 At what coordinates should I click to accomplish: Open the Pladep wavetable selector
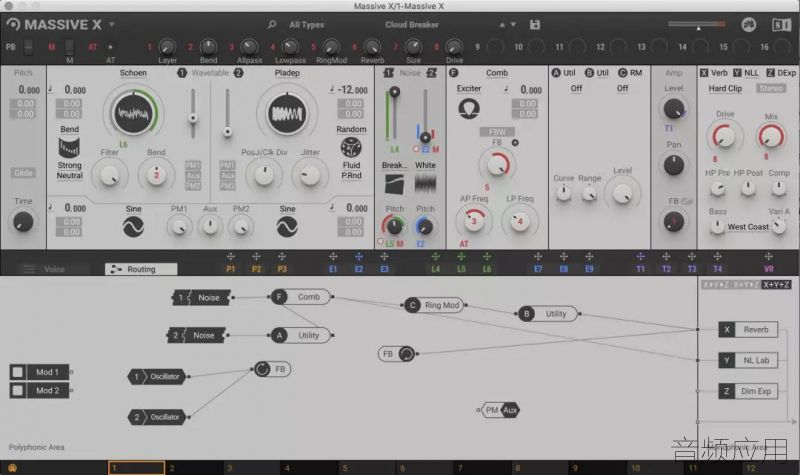pos(287,73)
